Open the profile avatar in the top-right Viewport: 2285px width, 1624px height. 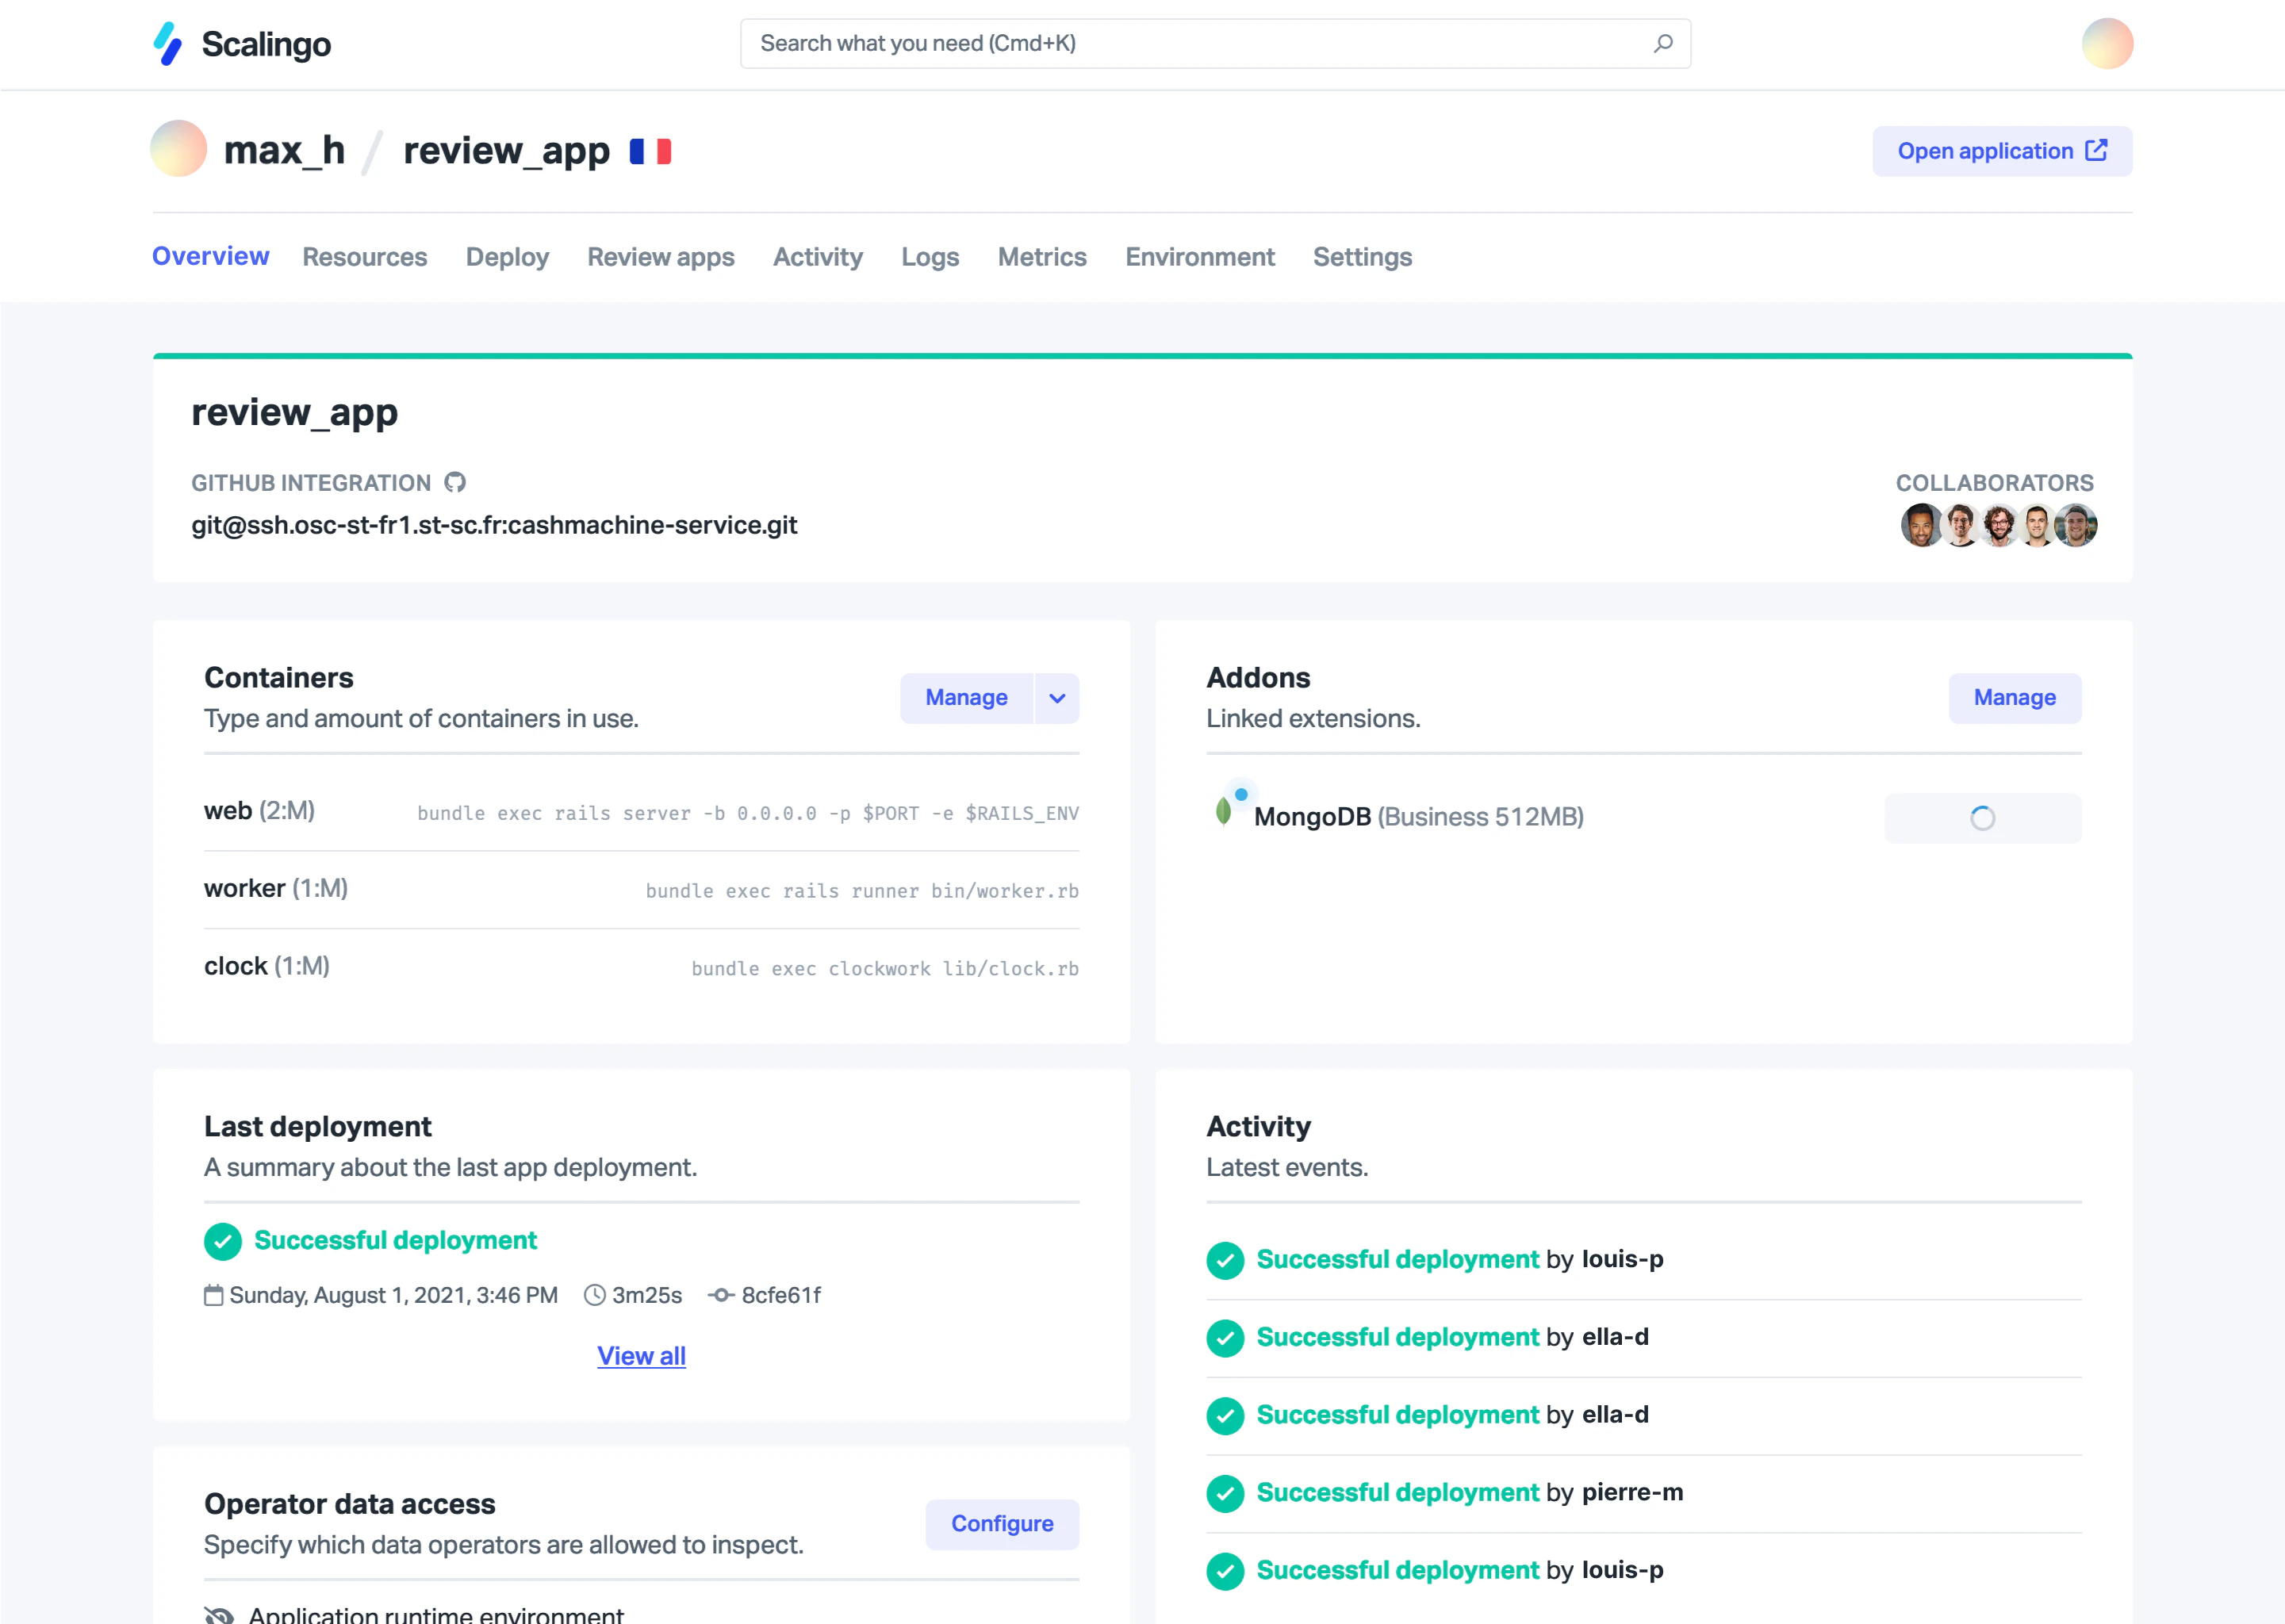pos(2108,43)
